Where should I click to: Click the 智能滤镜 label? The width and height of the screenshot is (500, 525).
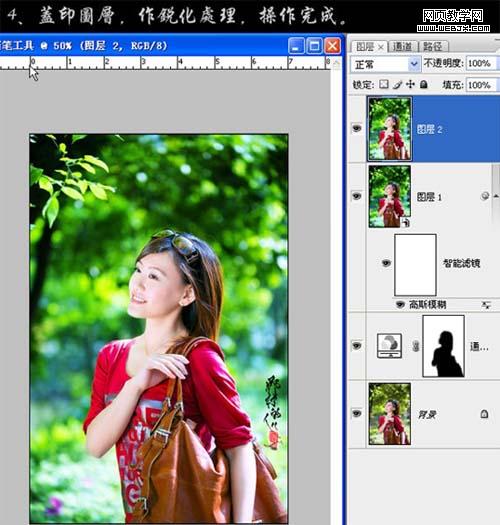tap(462, 263)
